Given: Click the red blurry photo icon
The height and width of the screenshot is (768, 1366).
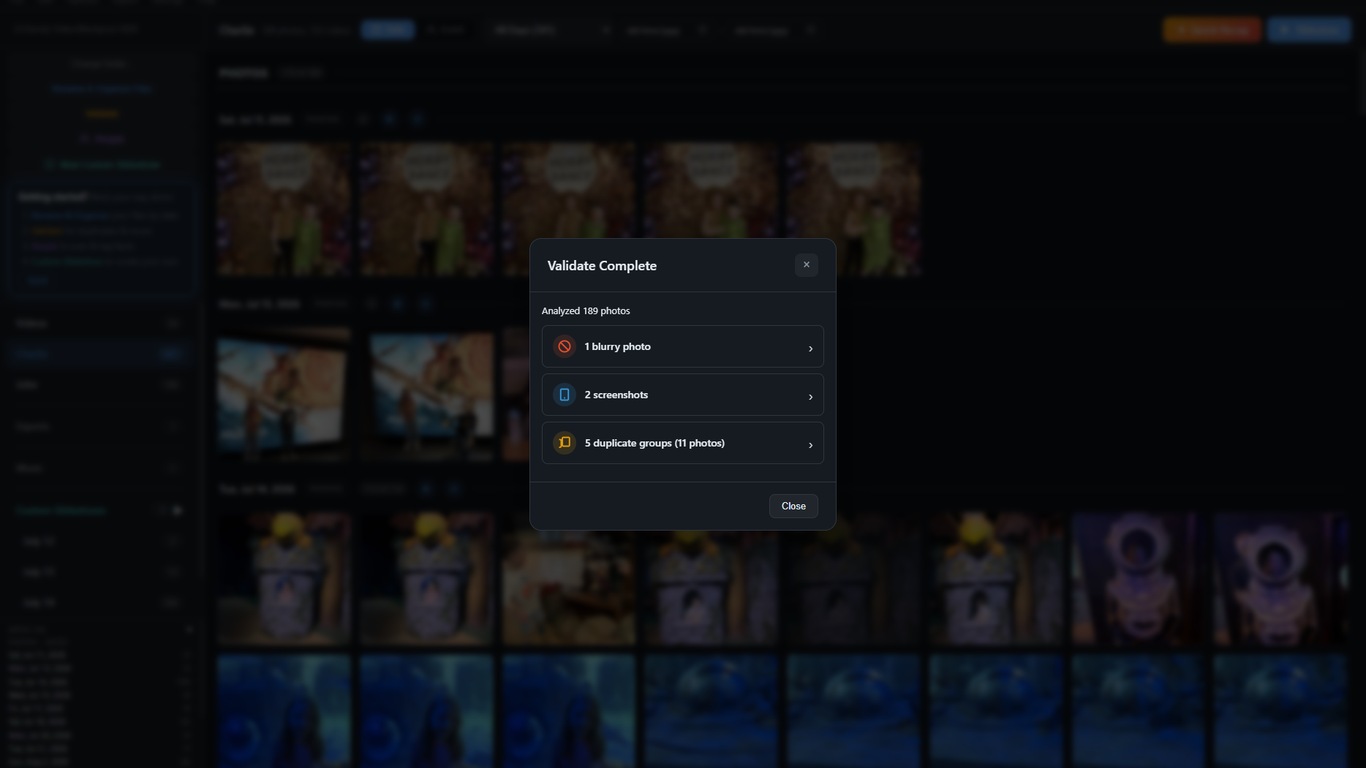Looking at the screenshot, I should (x=564, y=346).
